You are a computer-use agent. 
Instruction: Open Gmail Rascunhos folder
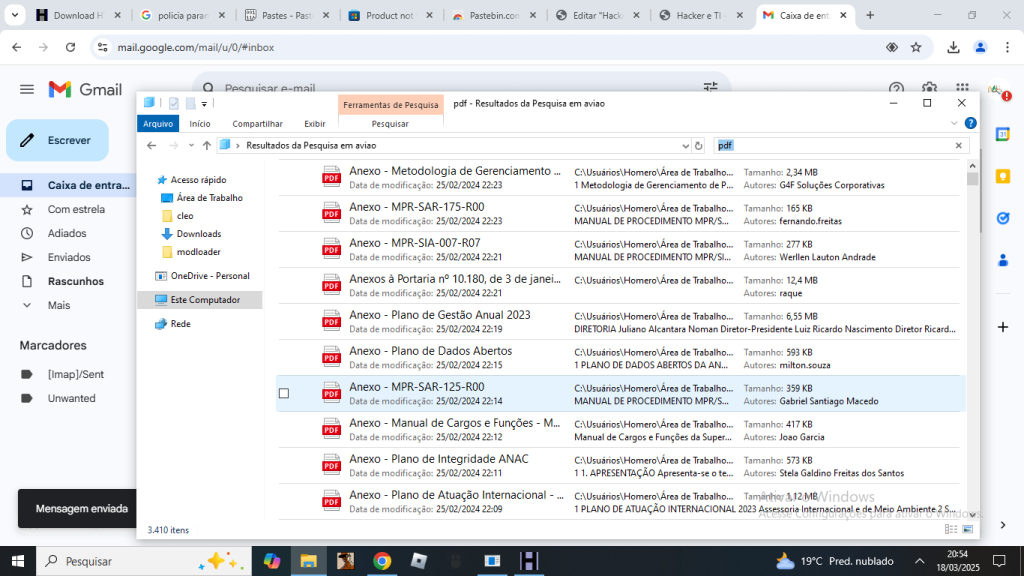pos(75,281)
